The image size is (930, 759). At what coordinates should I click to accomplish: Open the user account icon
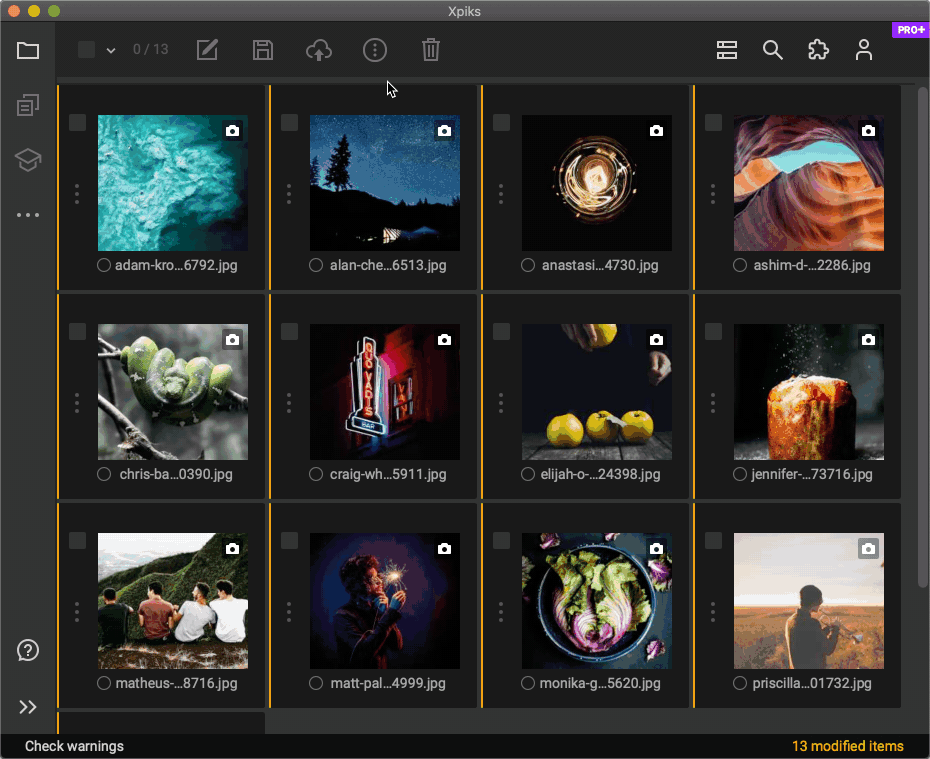864,50
